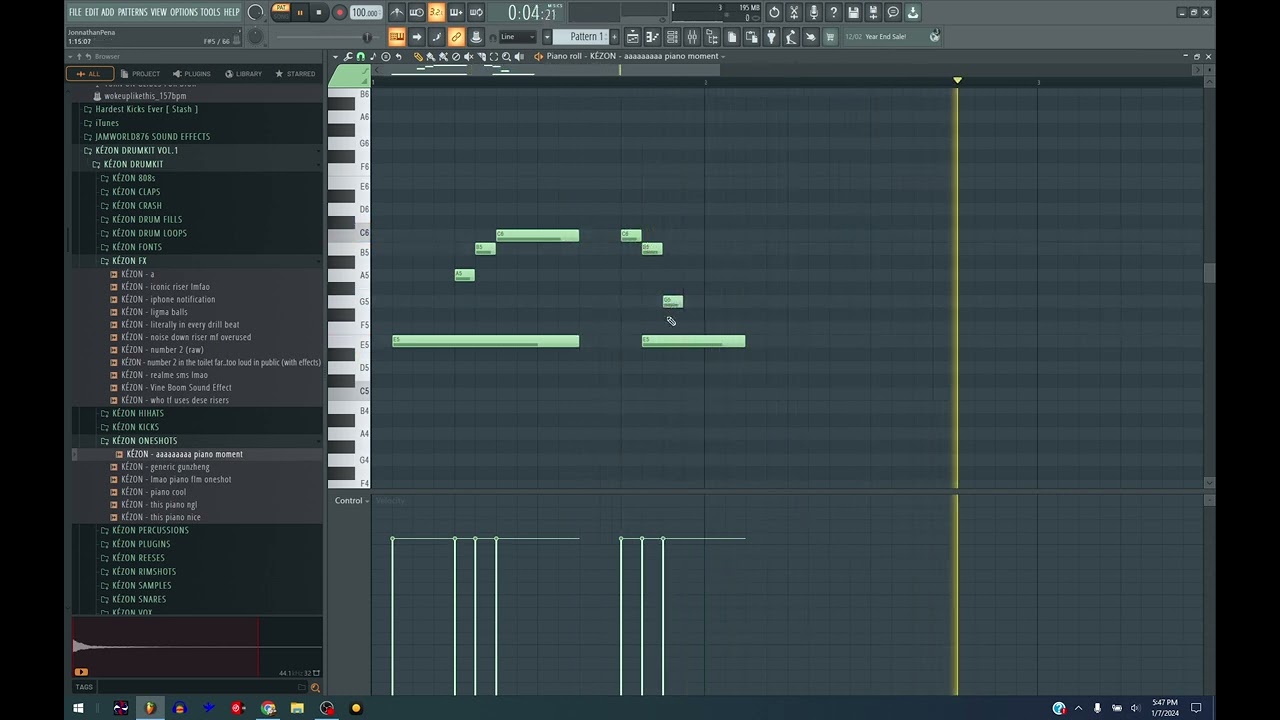Adjust the master pitch knob

click(x=255, y=36)
